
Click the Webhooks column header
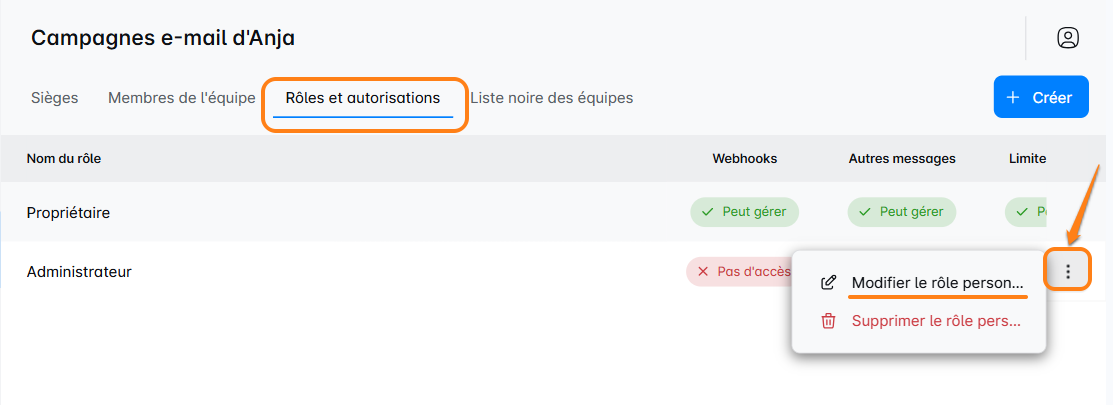click(744, 158)
